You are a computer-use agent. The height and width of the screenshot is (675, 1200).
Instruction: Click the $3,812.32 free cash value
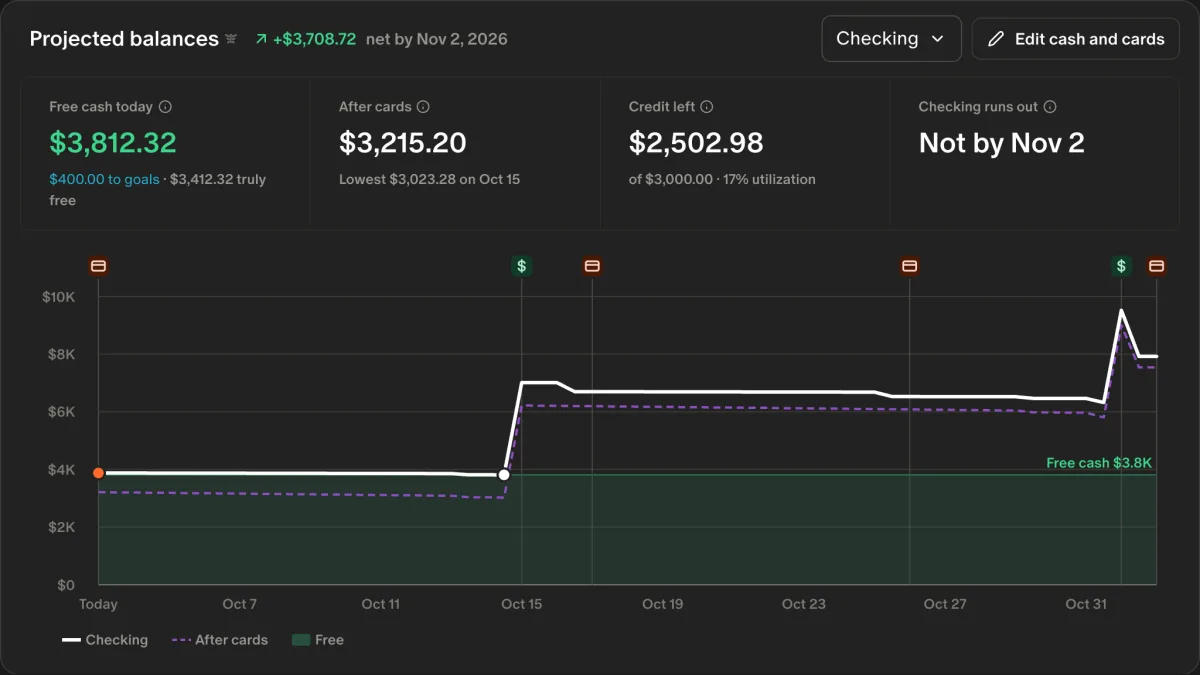[113, 143]
